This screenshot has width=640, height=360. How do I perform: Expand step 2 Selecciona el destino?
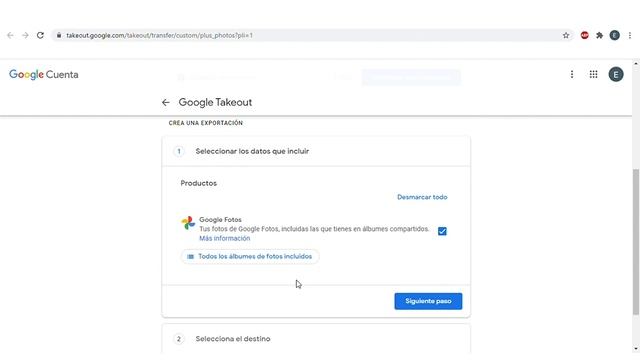316,339
